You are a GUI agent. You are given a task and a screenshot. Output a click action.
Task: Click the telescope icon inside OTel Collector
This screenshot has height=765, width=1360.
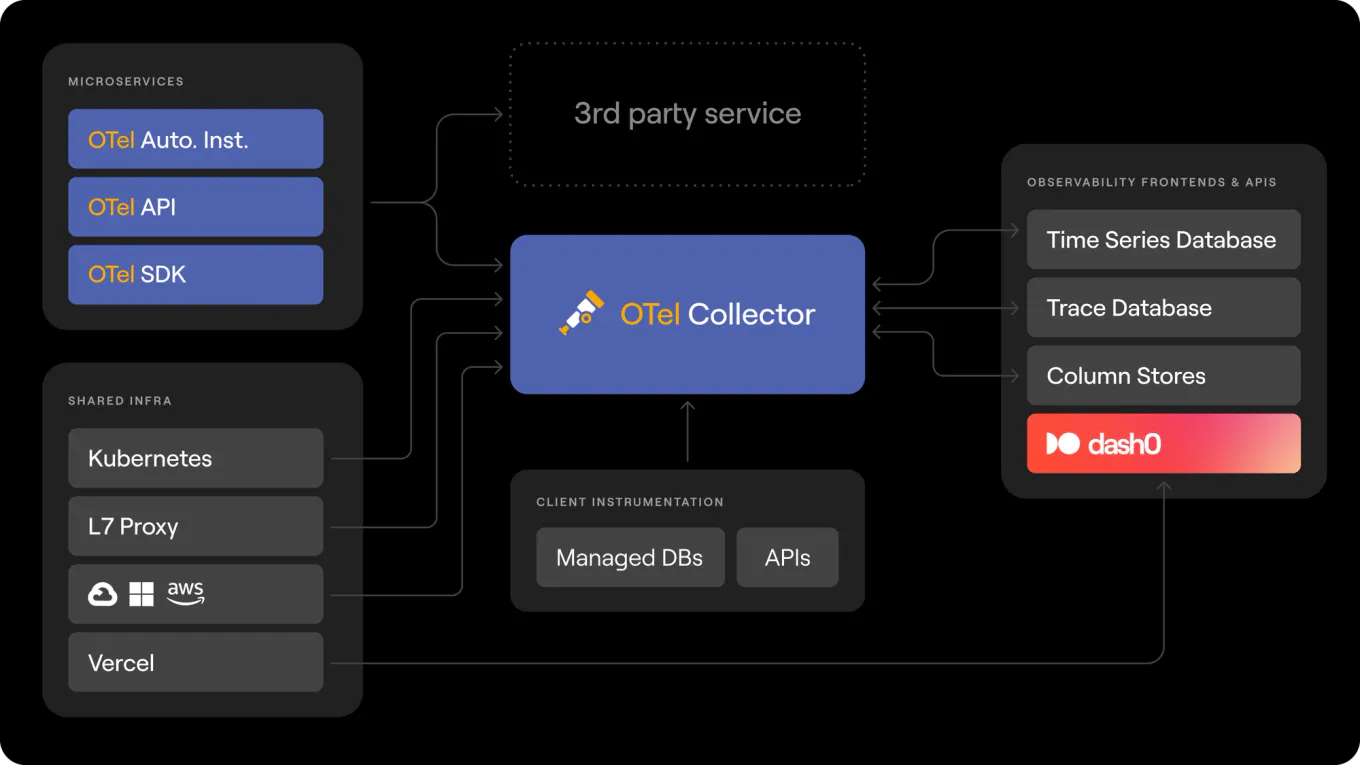(x=579, y=313)
